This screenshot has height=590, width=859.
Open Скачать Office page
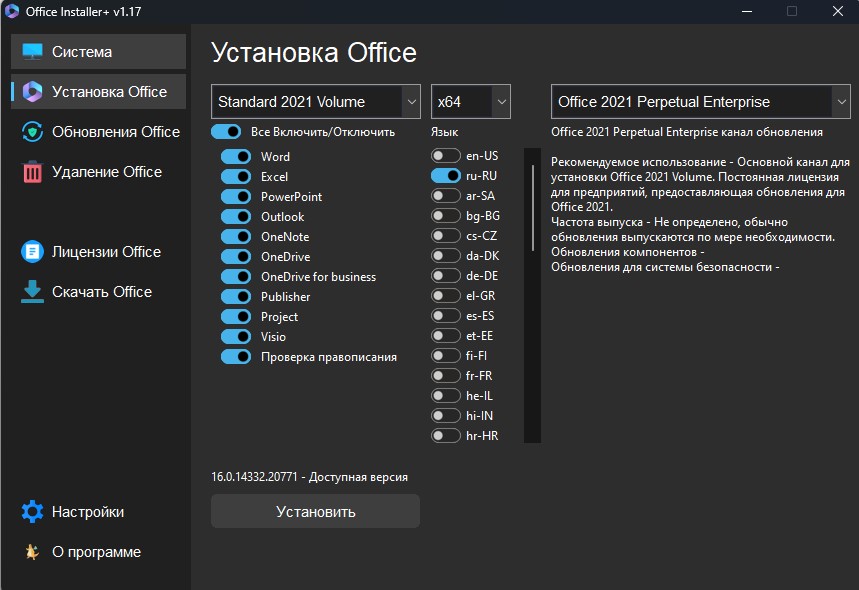click(99, 291)
